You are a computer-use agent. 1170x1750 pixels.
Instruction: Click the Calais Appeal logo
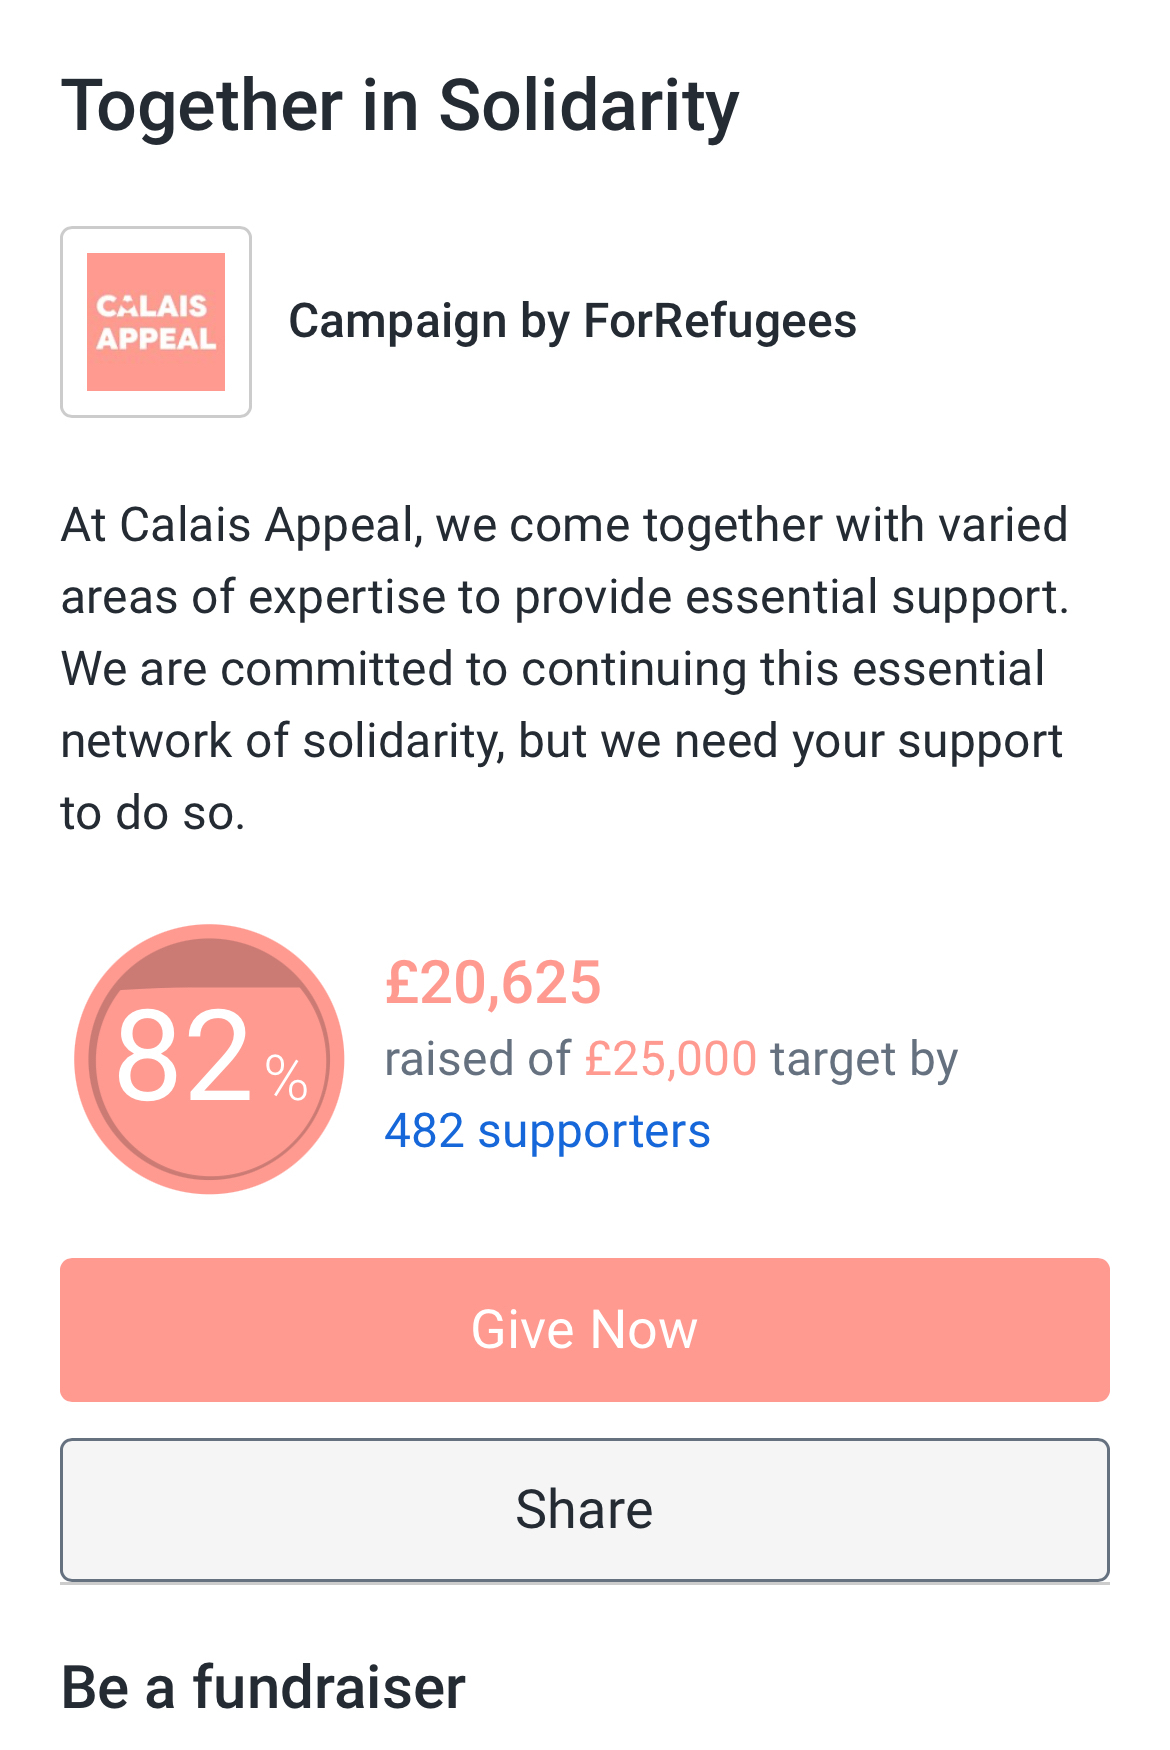click(156, 322)
